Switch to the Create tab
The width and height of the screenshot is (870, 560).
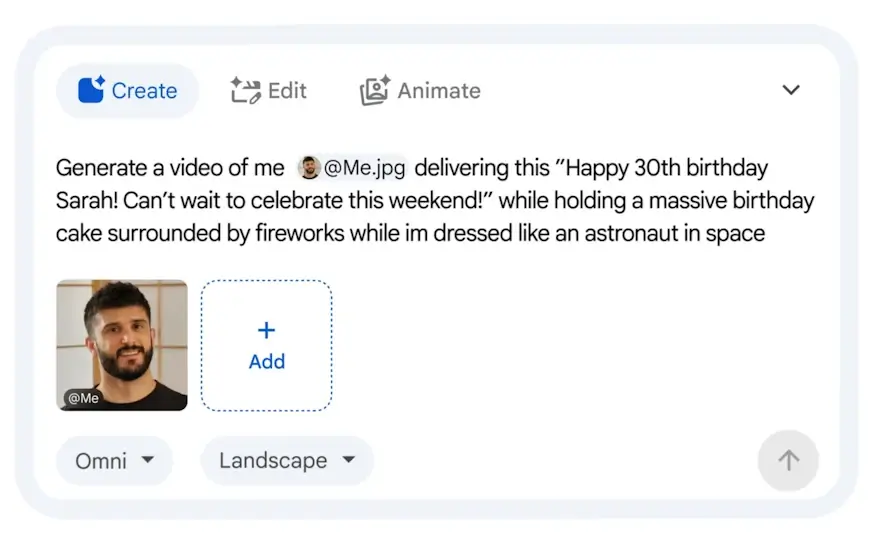click(128, 90)
